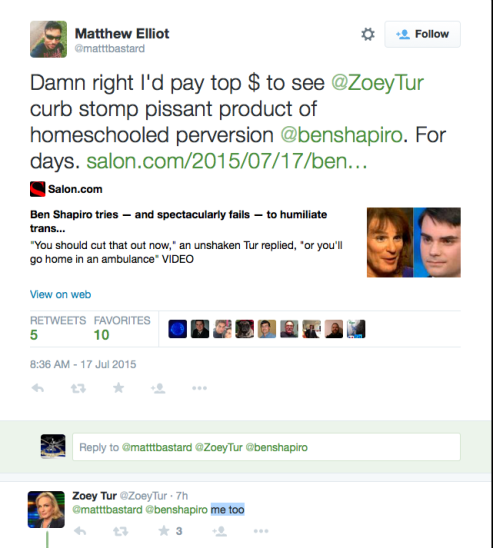The width and height of the screenshot is (493, 548).
Task: Favorite Zoey Tur's reply star
Action: 164,531
